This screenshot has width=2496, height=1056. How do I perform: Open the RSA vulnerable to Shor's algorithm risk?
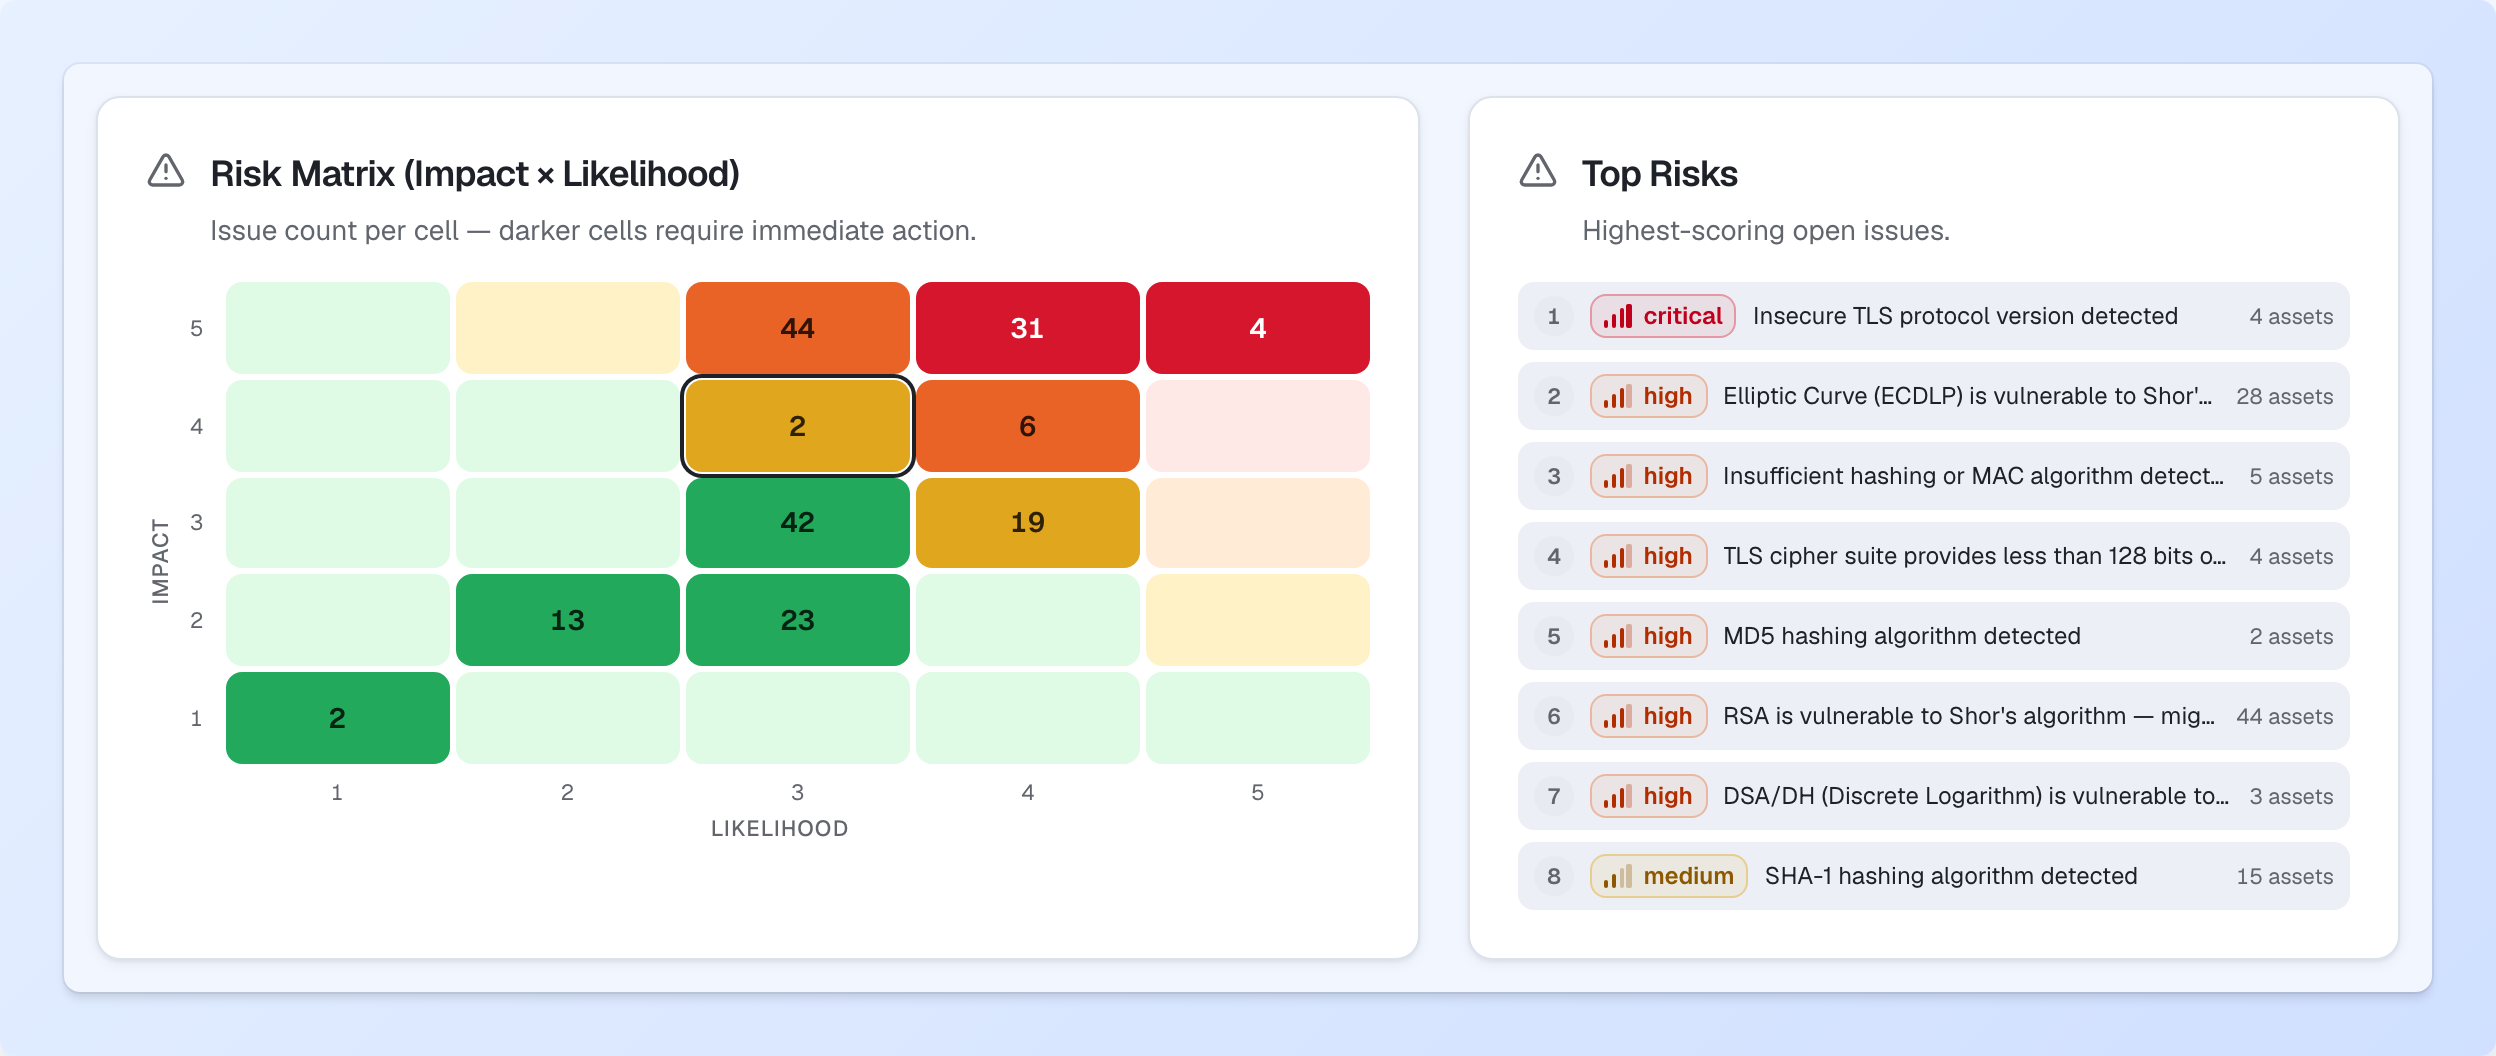(x=1933, y=716)
